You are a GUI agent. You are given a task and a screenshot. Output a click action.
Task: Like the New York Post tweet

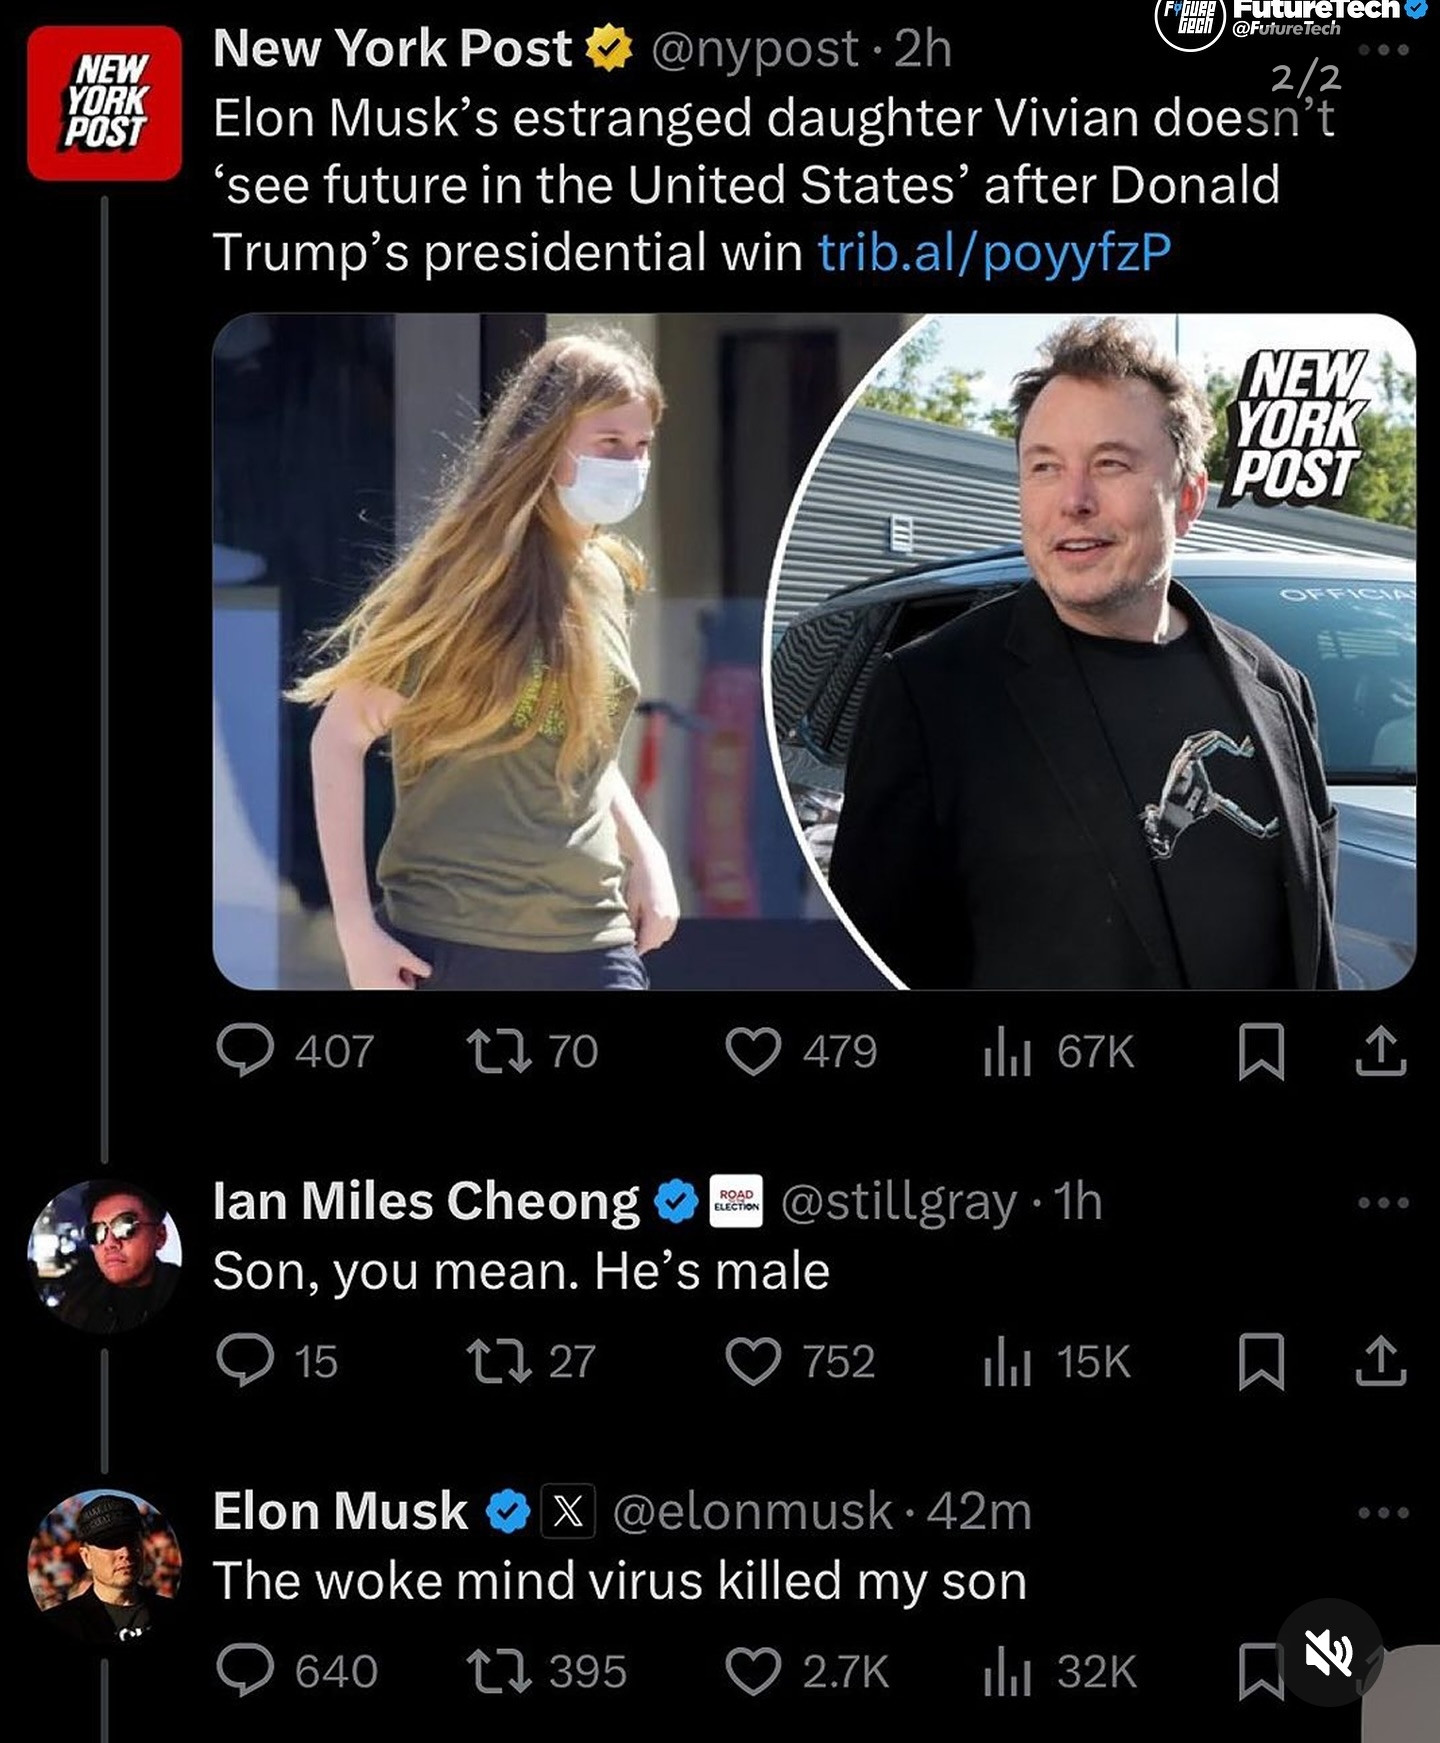[752, 1051]
